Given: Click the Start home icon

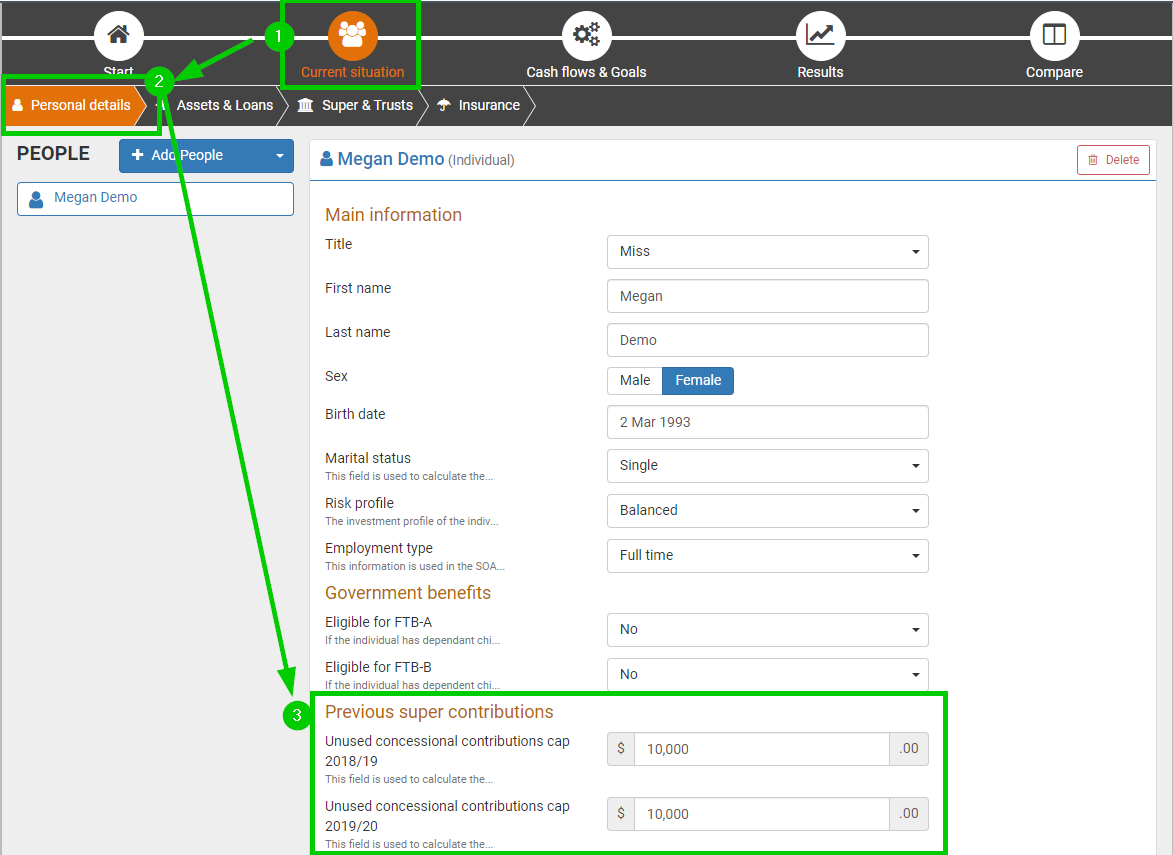Looking at the screenshot, I should coord(118,35).
